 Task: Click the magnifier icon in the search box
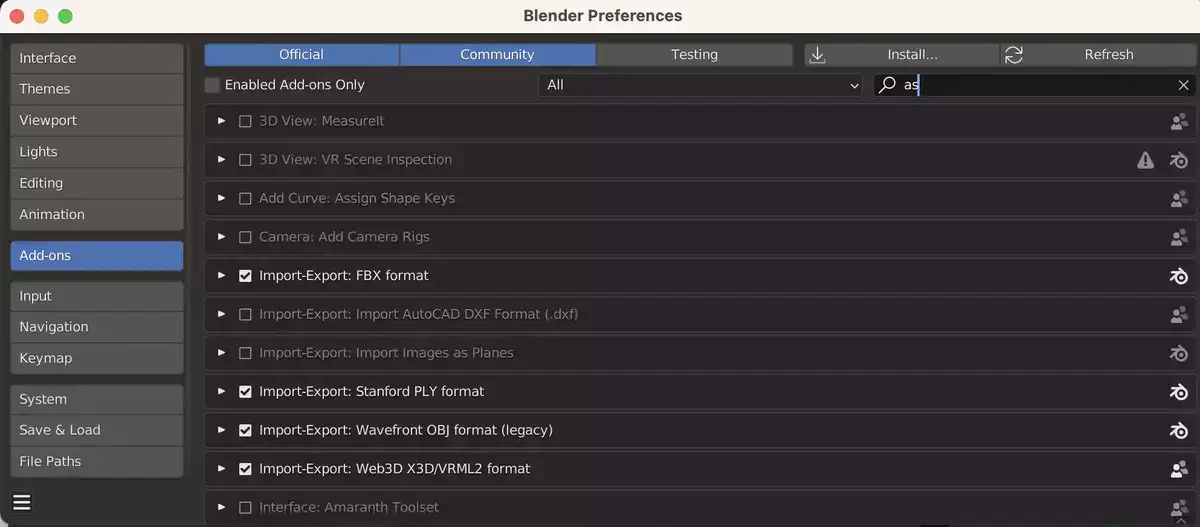(886, 85)
